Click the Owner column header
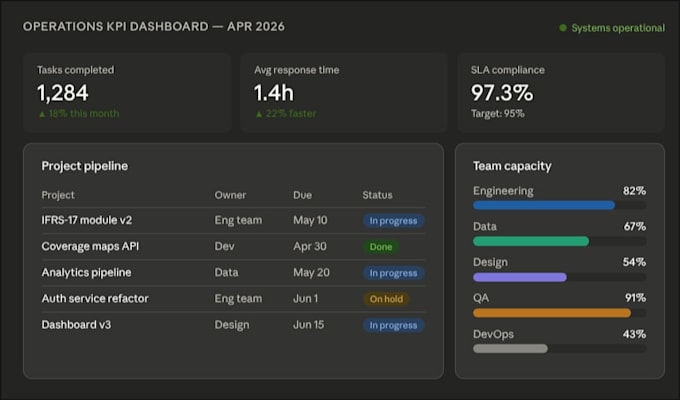 [230, 195]
